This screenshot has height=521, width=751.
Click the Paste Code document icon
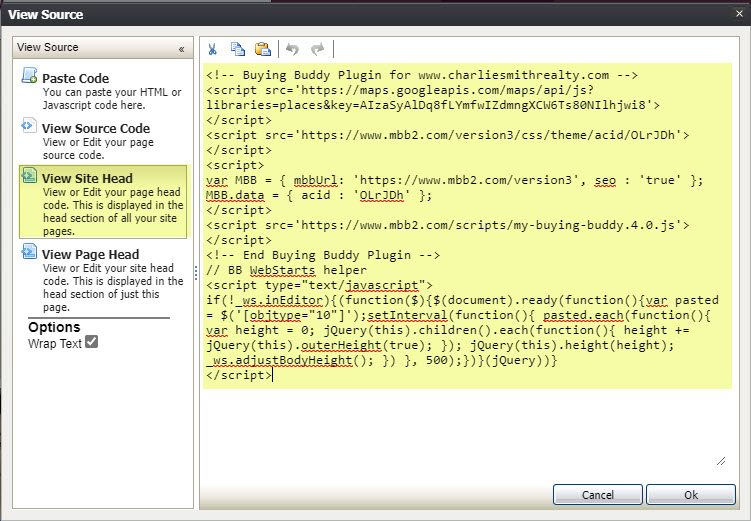29,75
